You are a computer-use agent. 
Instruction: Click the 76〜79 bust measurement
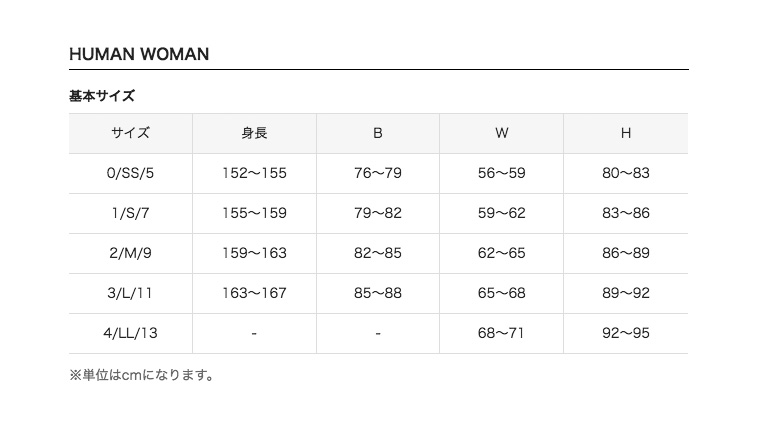click(378, 173)
